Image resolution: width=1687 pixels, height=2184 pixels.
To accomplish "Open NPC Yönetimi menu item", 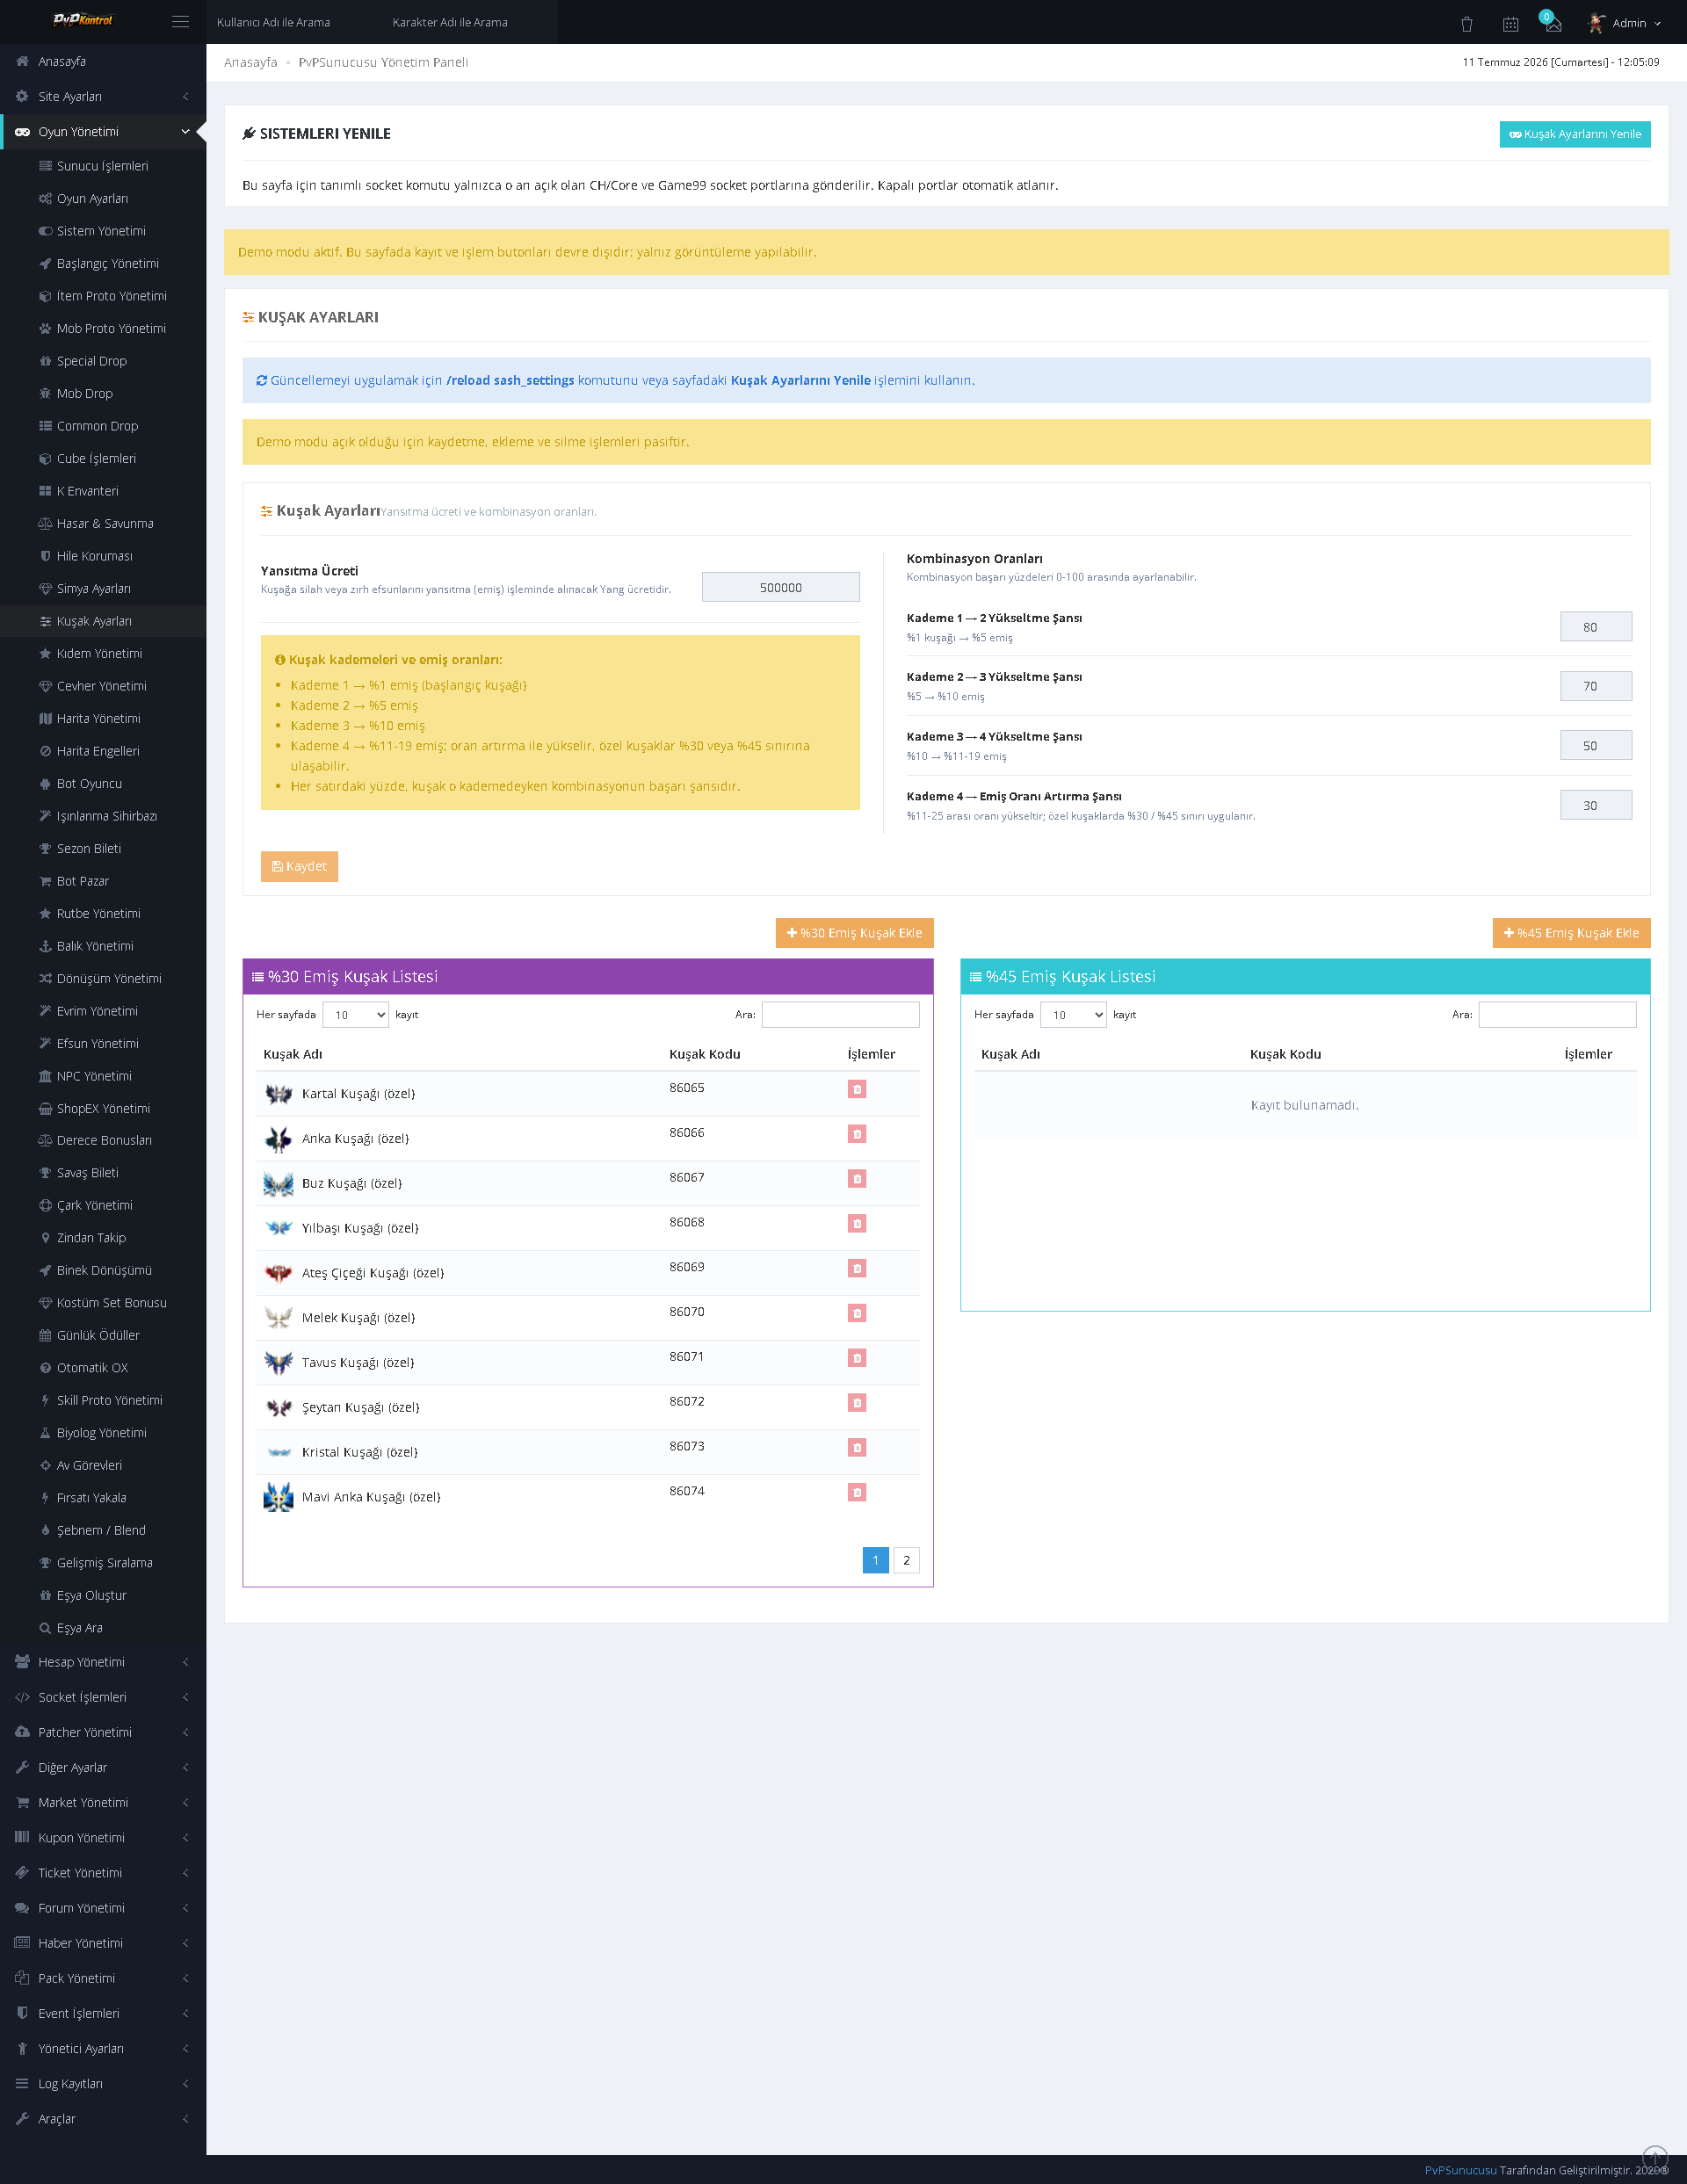I will [103, 1076].
